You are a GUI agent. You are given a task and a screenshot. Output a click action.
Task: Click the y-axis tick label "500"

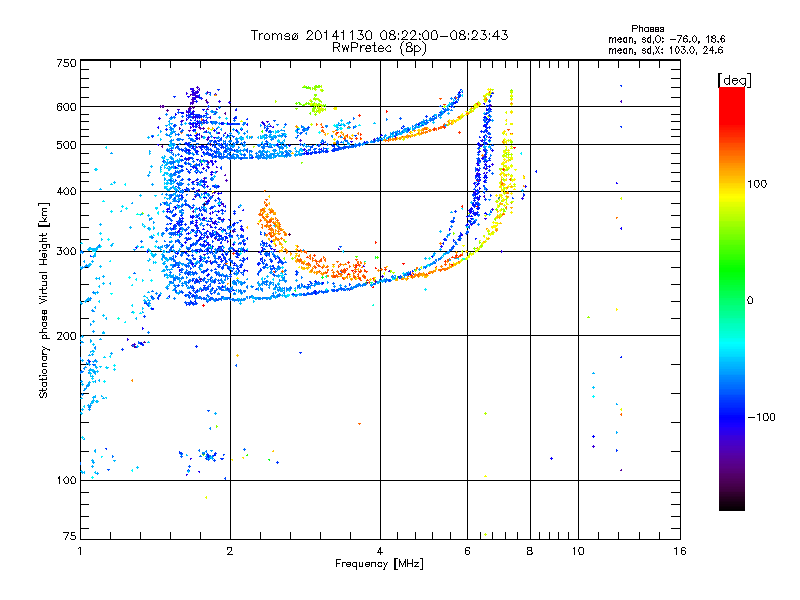pos(67,145)
